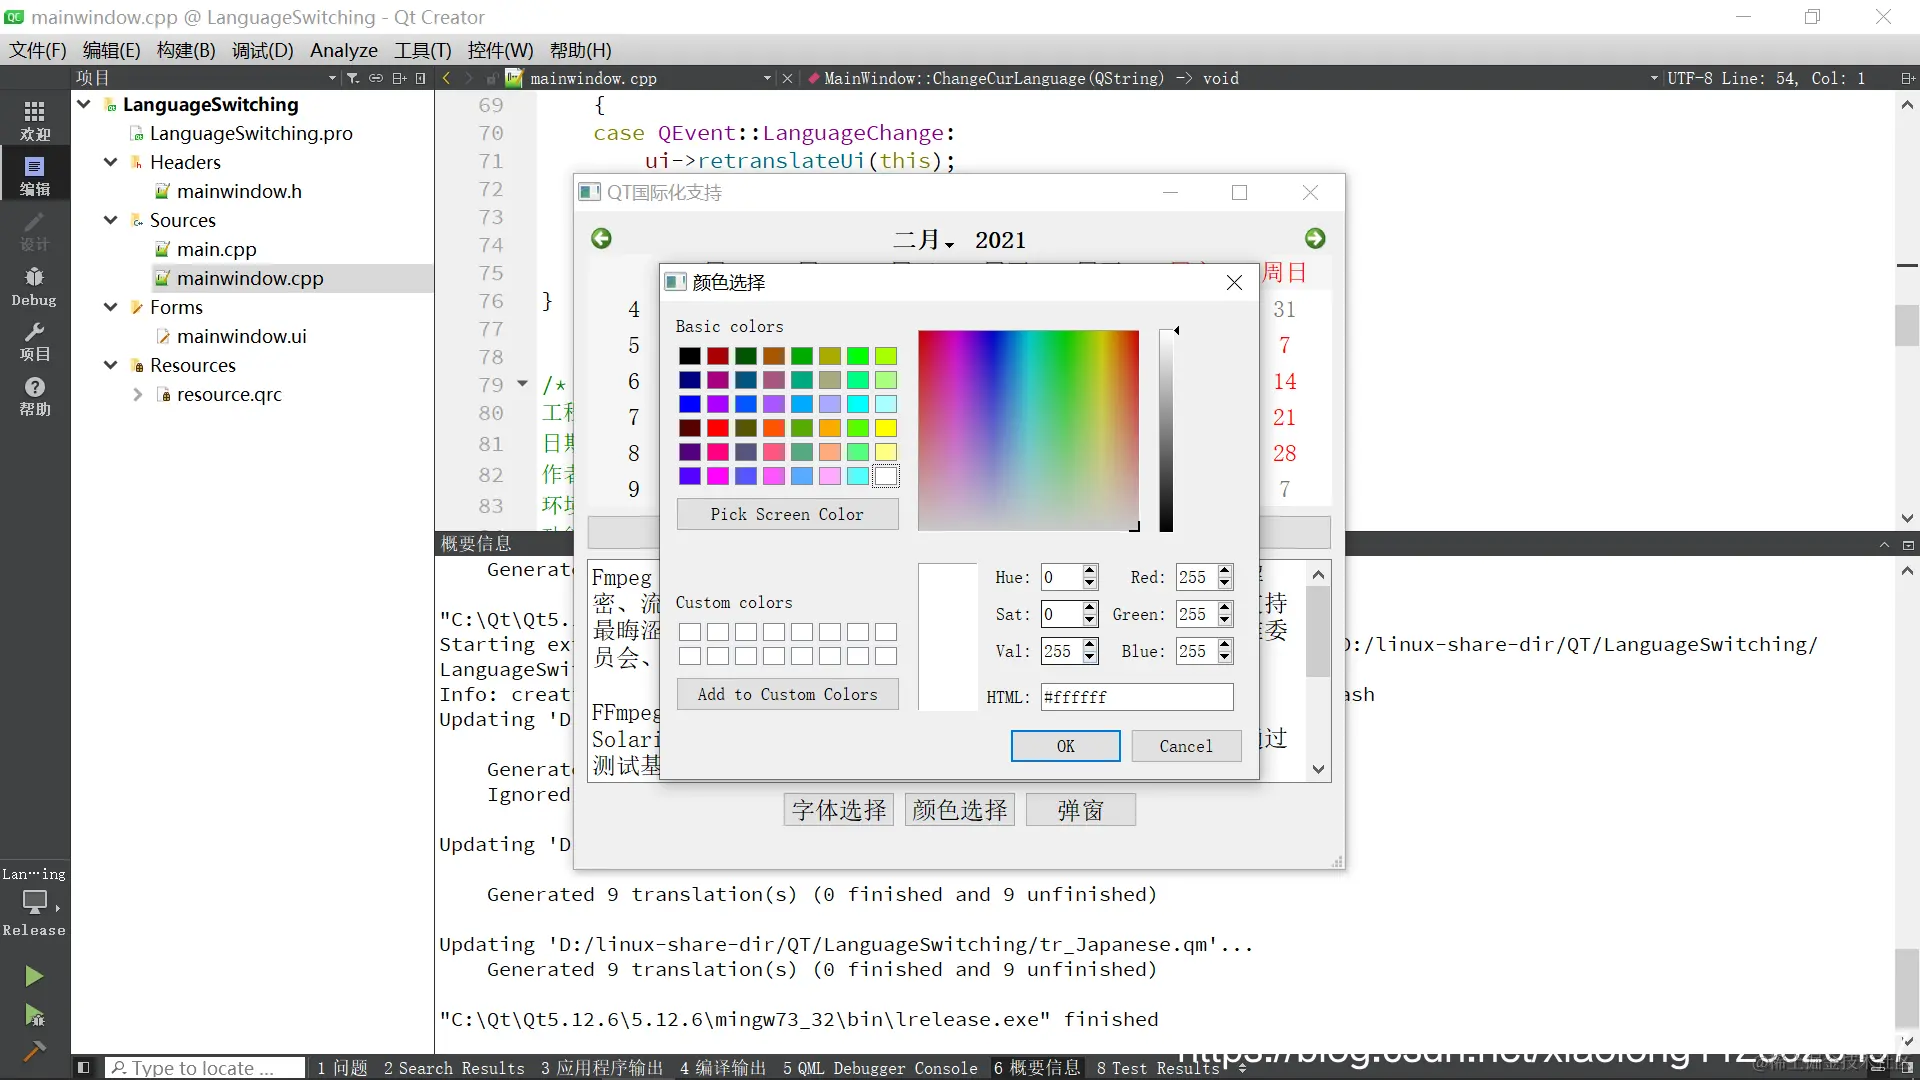
Task: Increase the Red value stepper
Action: point(1225,571)
